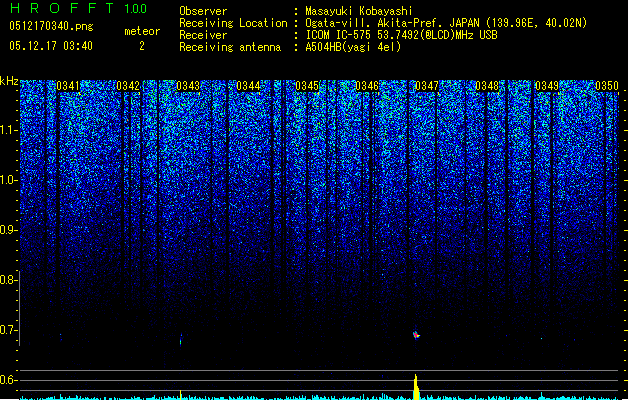Image resolution: width=629 pixels, height=400 pixels.
Task: Click observer name Masayuki Kobayashi
Action: [359, 11]
